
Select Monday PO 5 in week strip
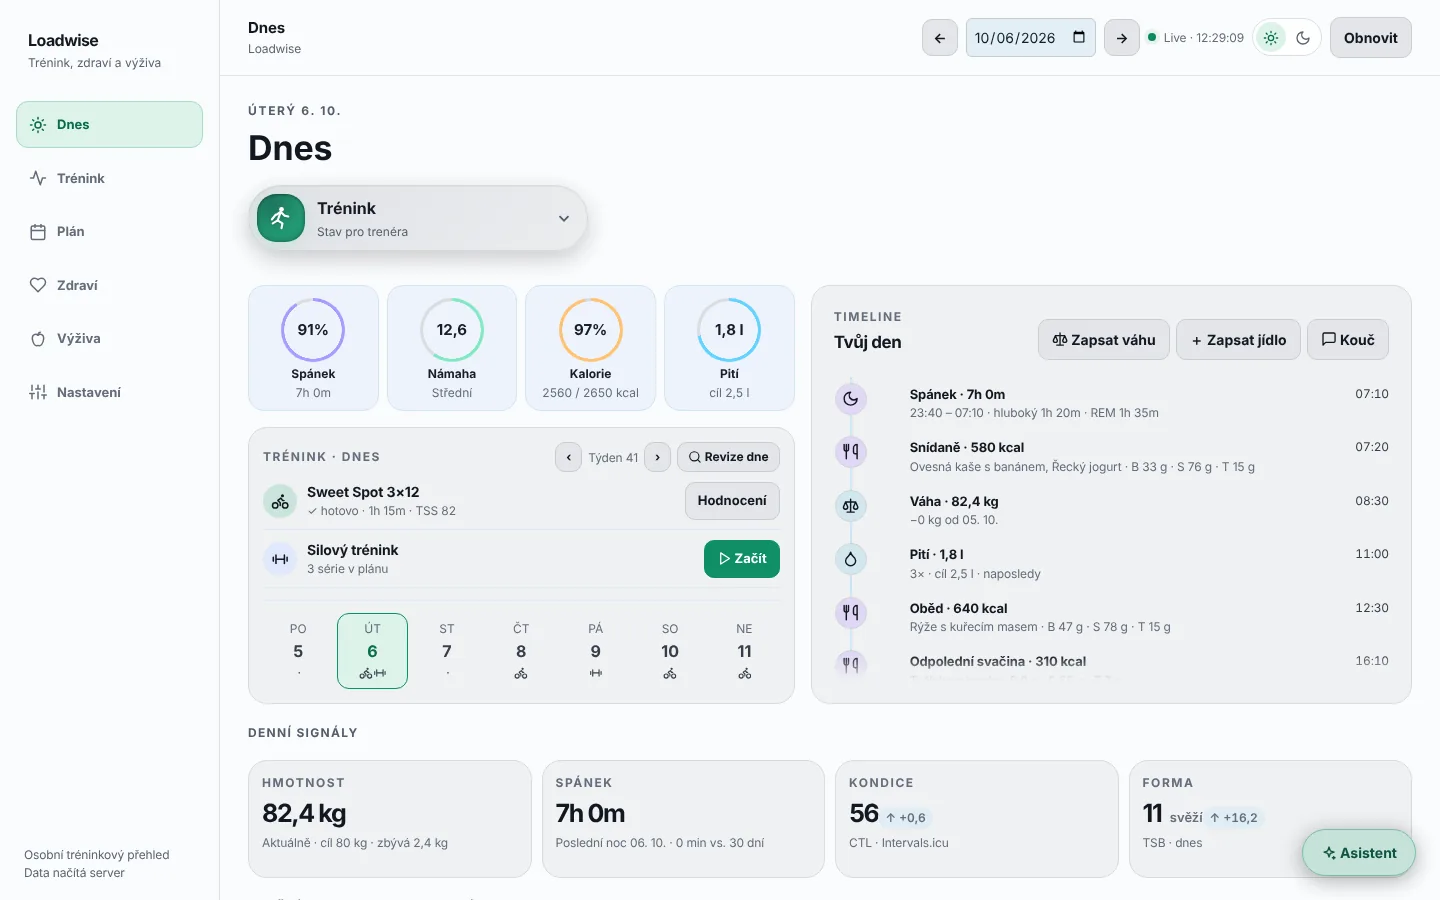tap(298, 651)
